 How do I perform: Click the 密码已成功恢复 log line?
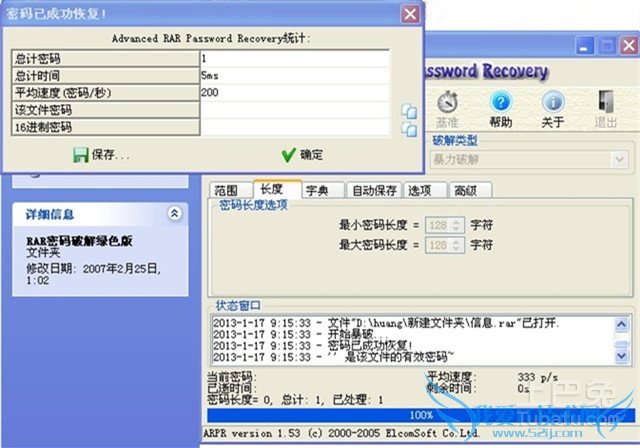pos(313,346)
